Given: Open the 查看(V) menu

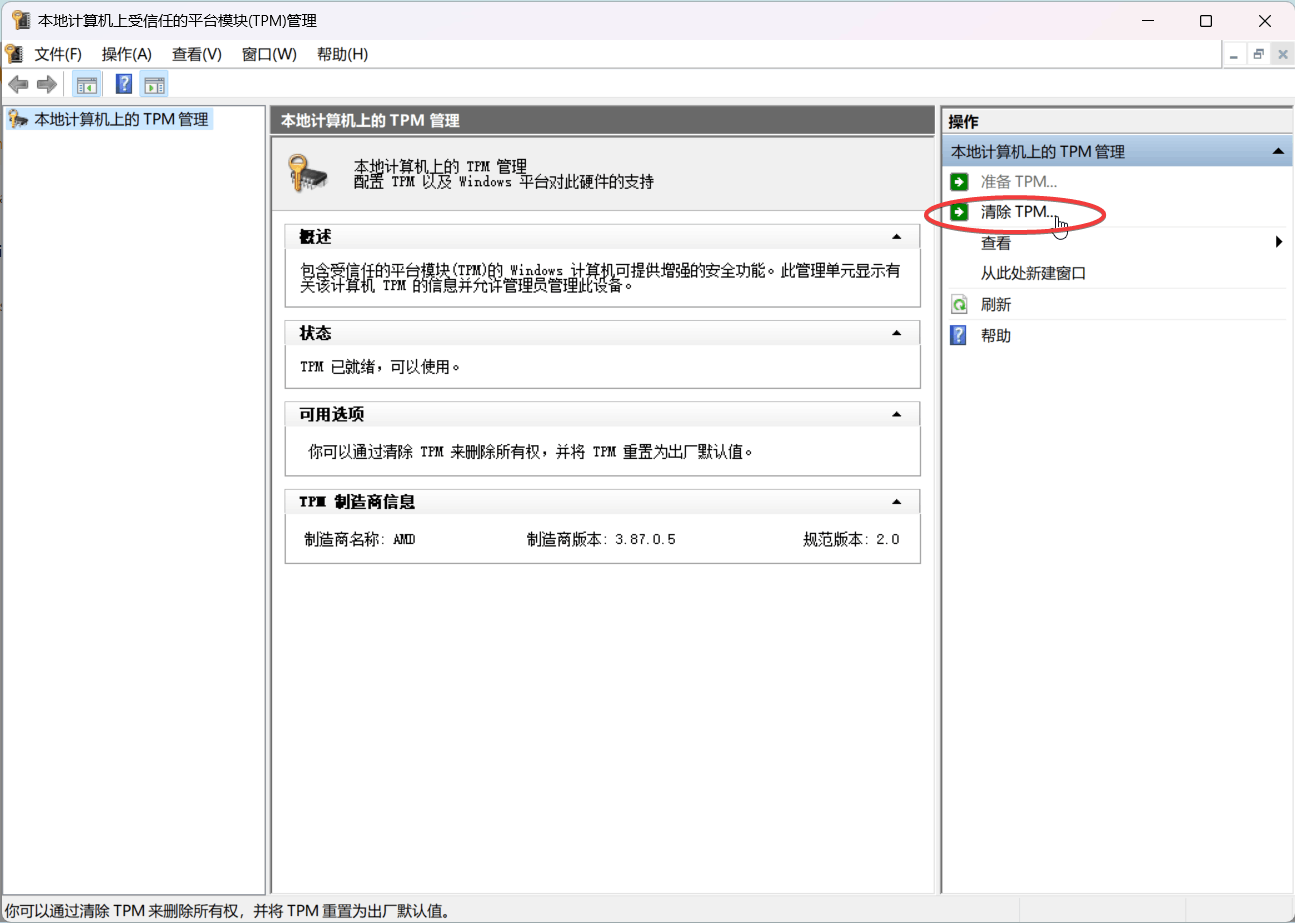Looking at the screenshot, I should pos(197,54).
